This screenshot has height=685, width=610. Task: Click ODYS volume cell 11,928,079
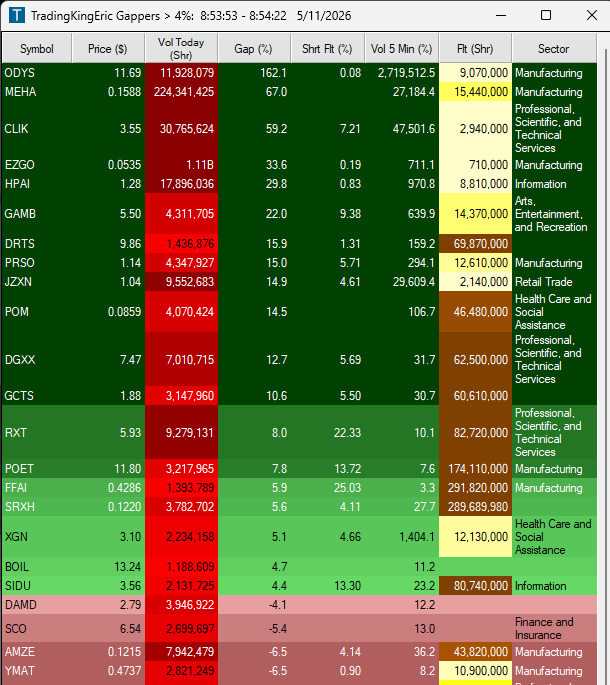181,73
